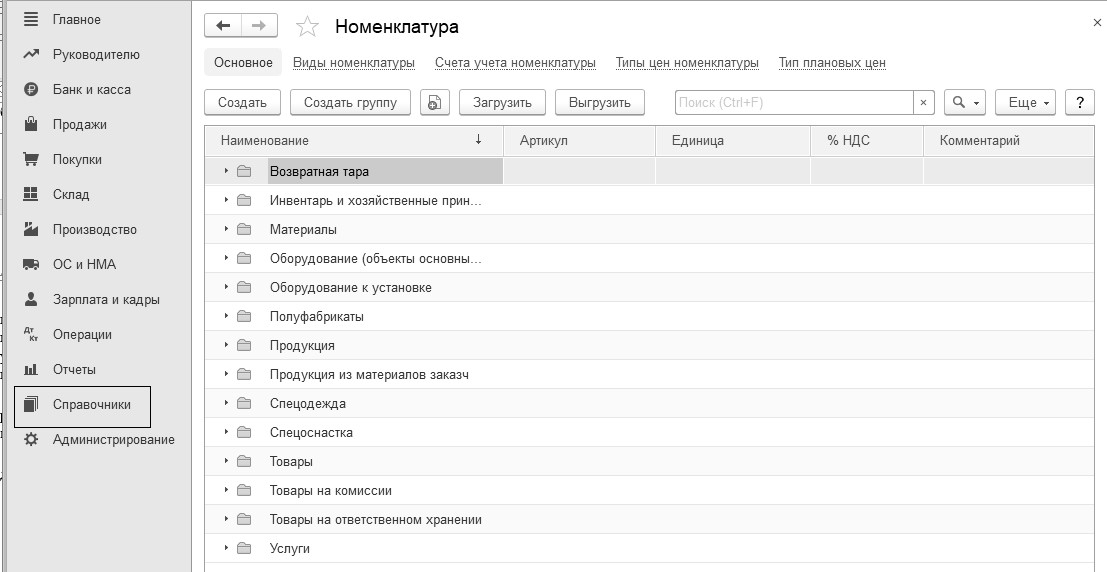Switch to Виды номенклатуры tab

click(353, 63)
